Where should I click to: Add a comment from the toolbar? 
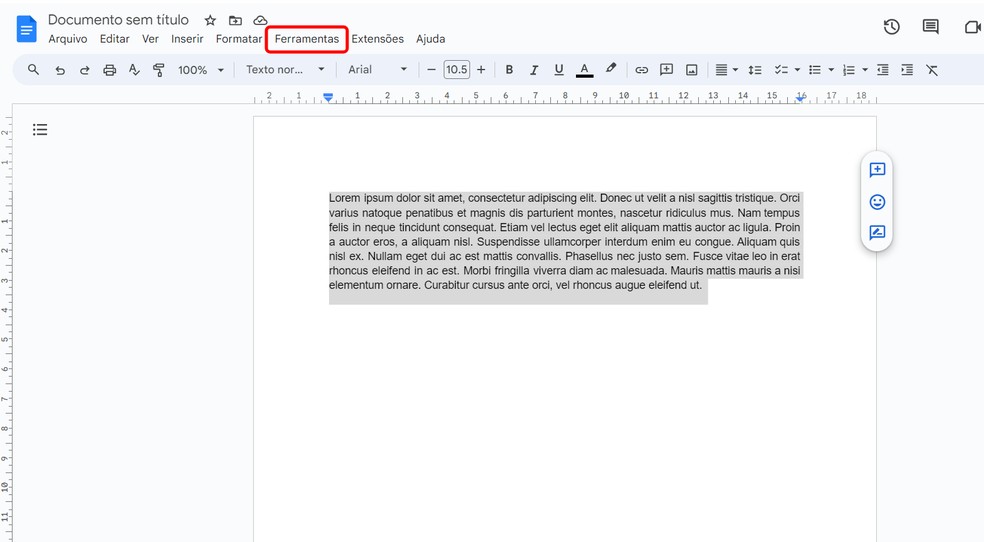point(666,70)
